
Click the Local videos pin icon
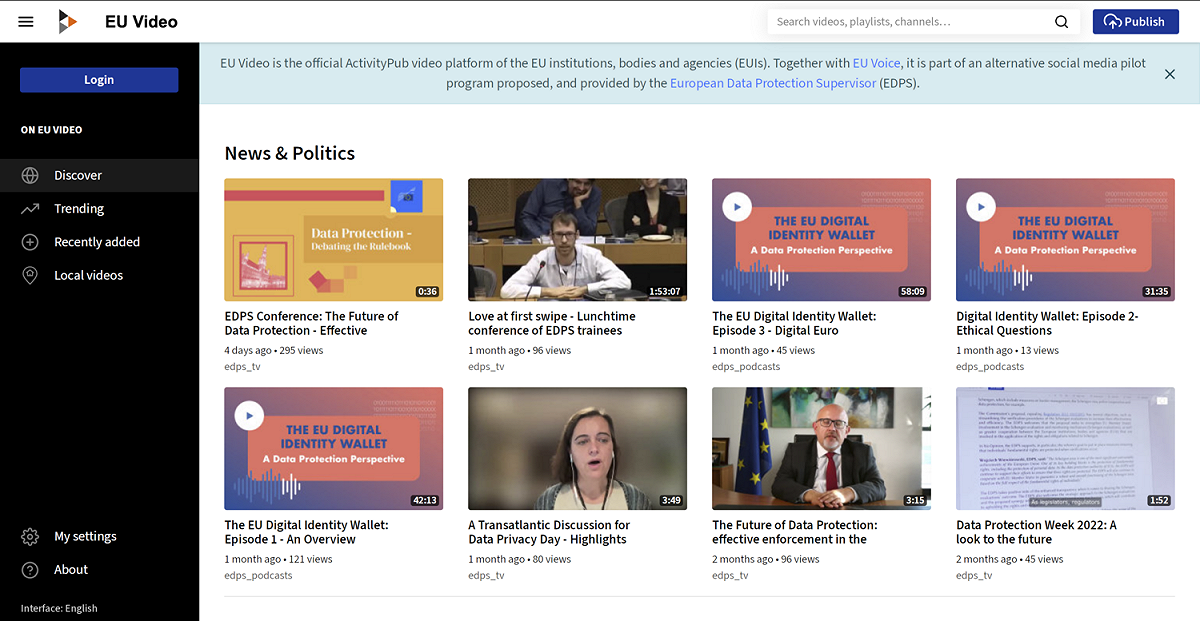click(31, 275)
